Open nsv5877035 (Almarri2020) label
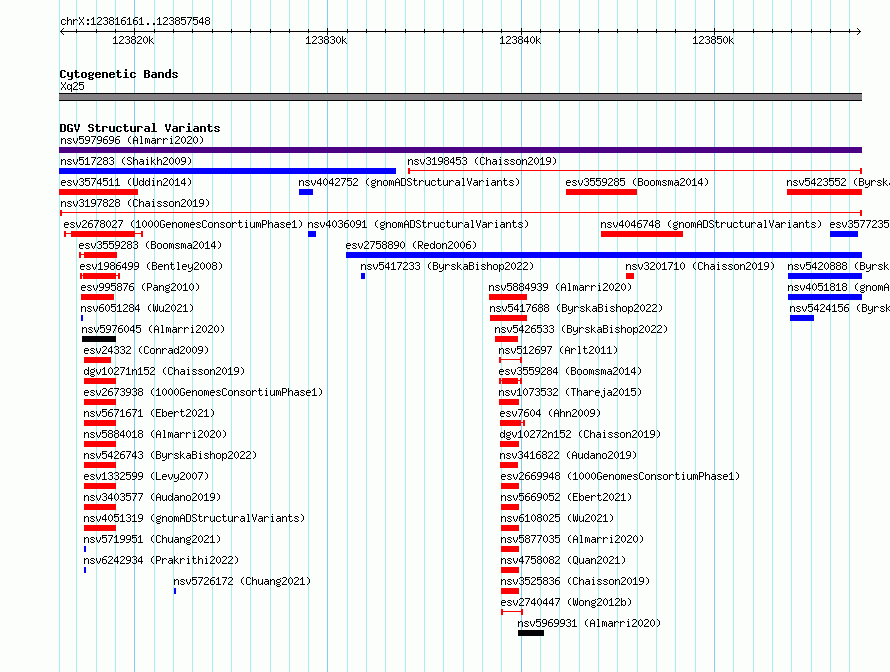The image size is (890, 672). (x=572, y=539)
